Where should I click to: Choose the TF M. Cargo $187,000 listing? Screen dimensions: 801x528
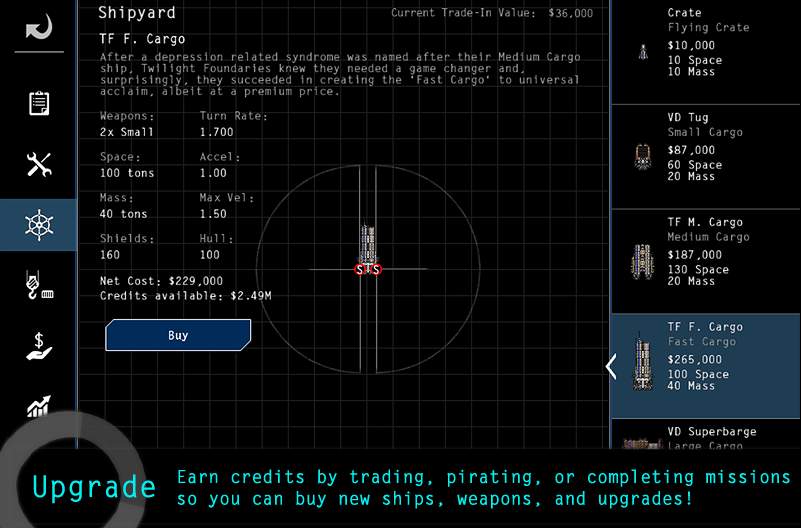coord(720,252)
